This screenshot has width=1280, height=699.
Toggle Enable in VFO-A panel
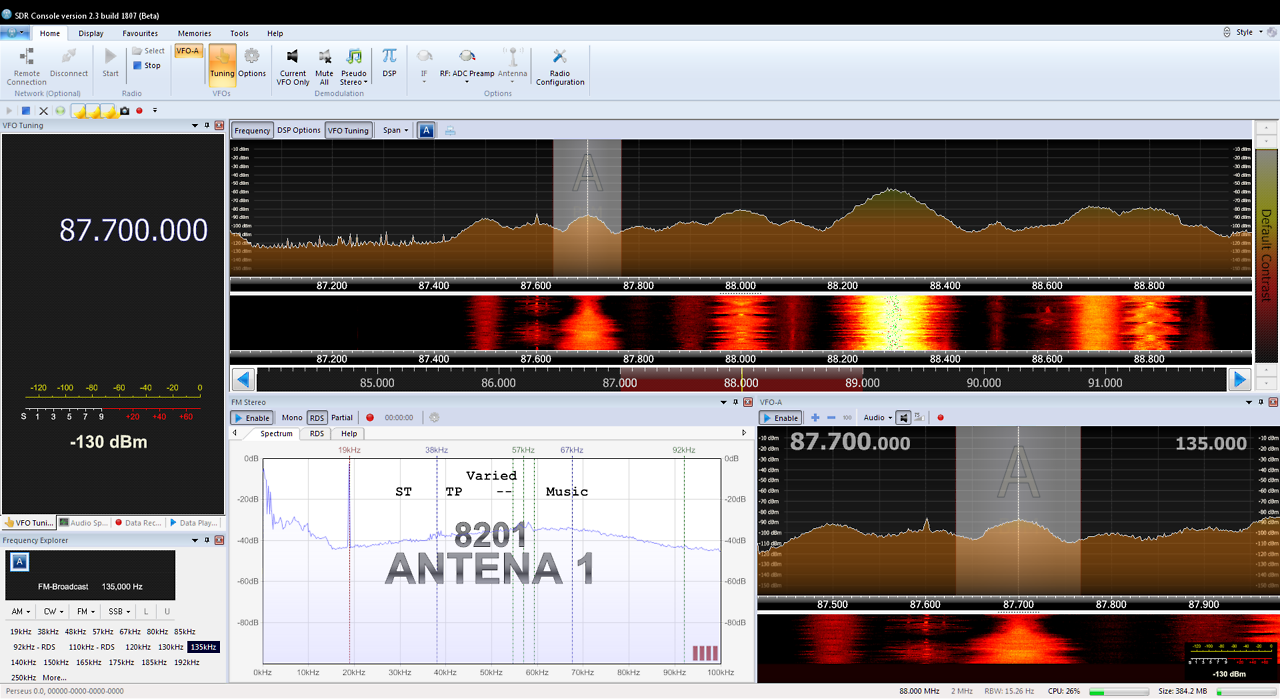tap(781, 418)
